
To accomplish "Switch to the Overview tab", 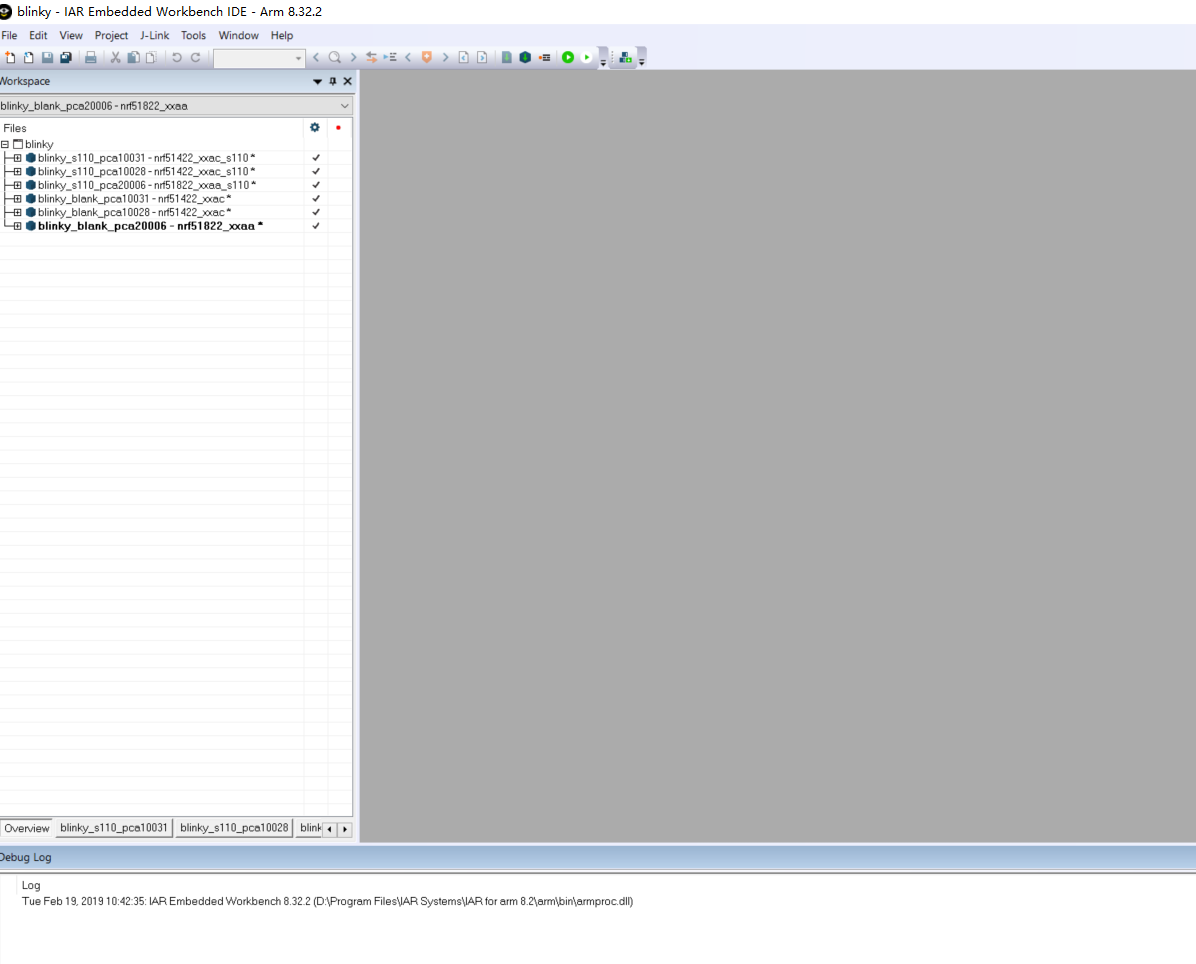I will pos(27,828).
